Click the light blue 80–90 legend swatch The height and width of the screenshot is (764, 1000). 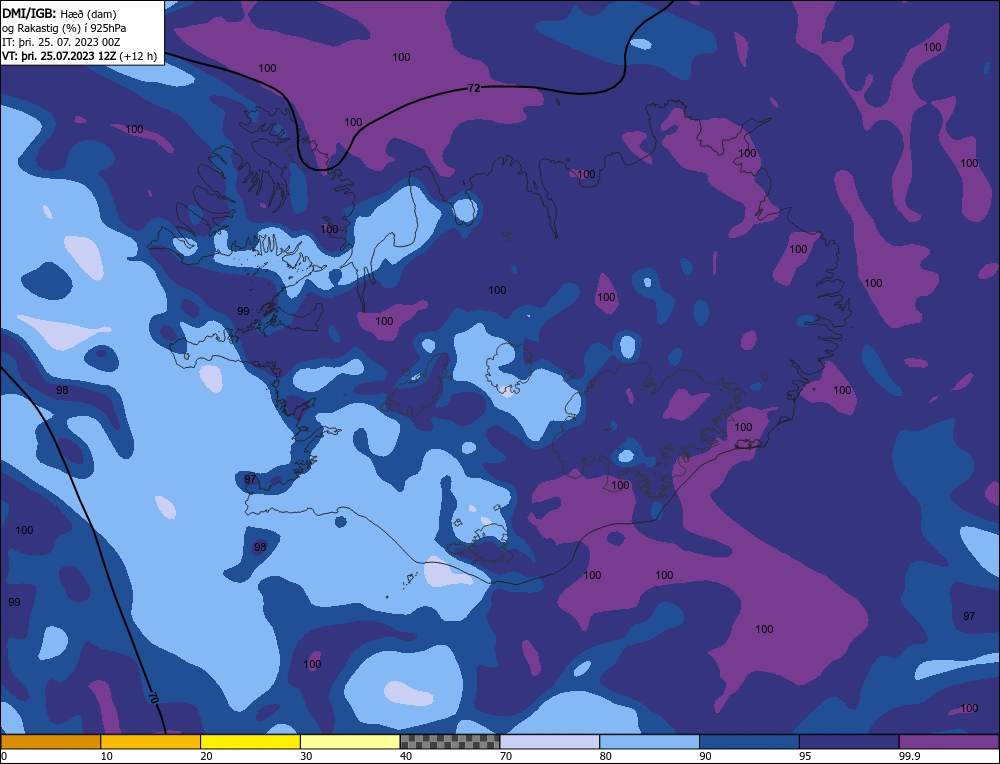pos(649,741)
